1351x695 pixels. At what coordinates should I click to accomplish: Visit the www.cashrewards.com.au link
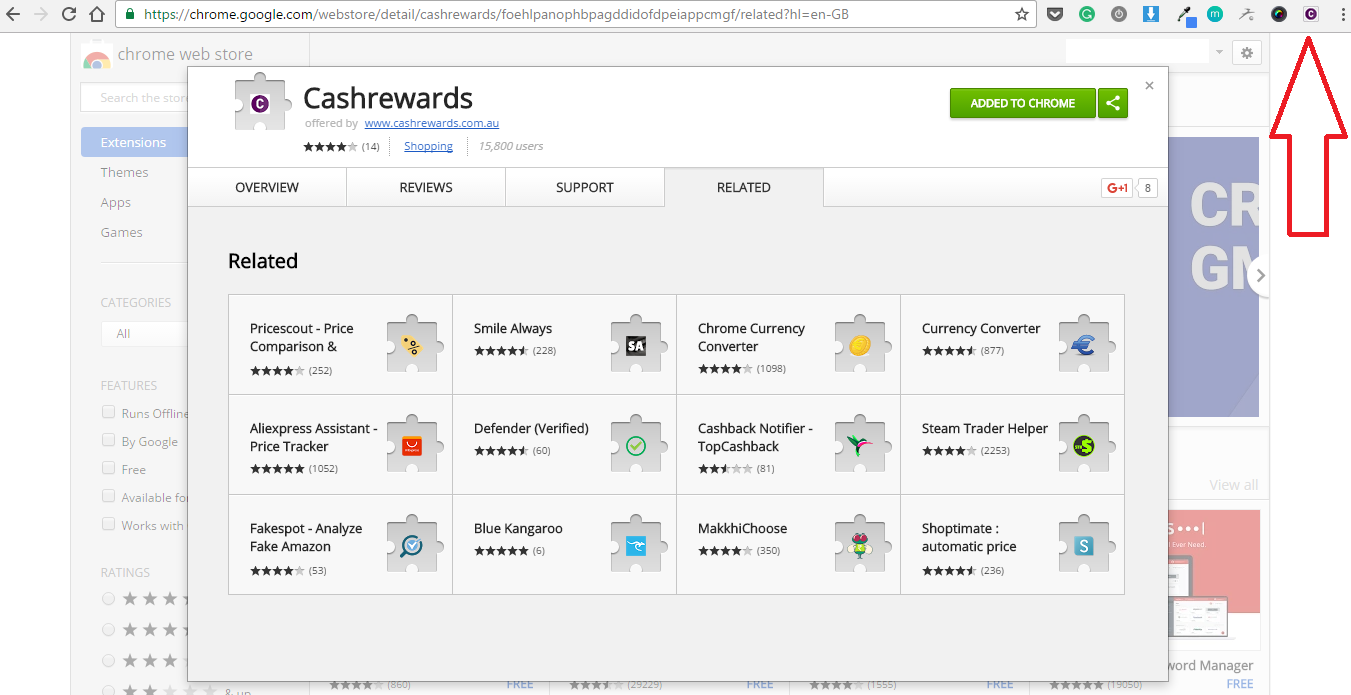(432, 124)
